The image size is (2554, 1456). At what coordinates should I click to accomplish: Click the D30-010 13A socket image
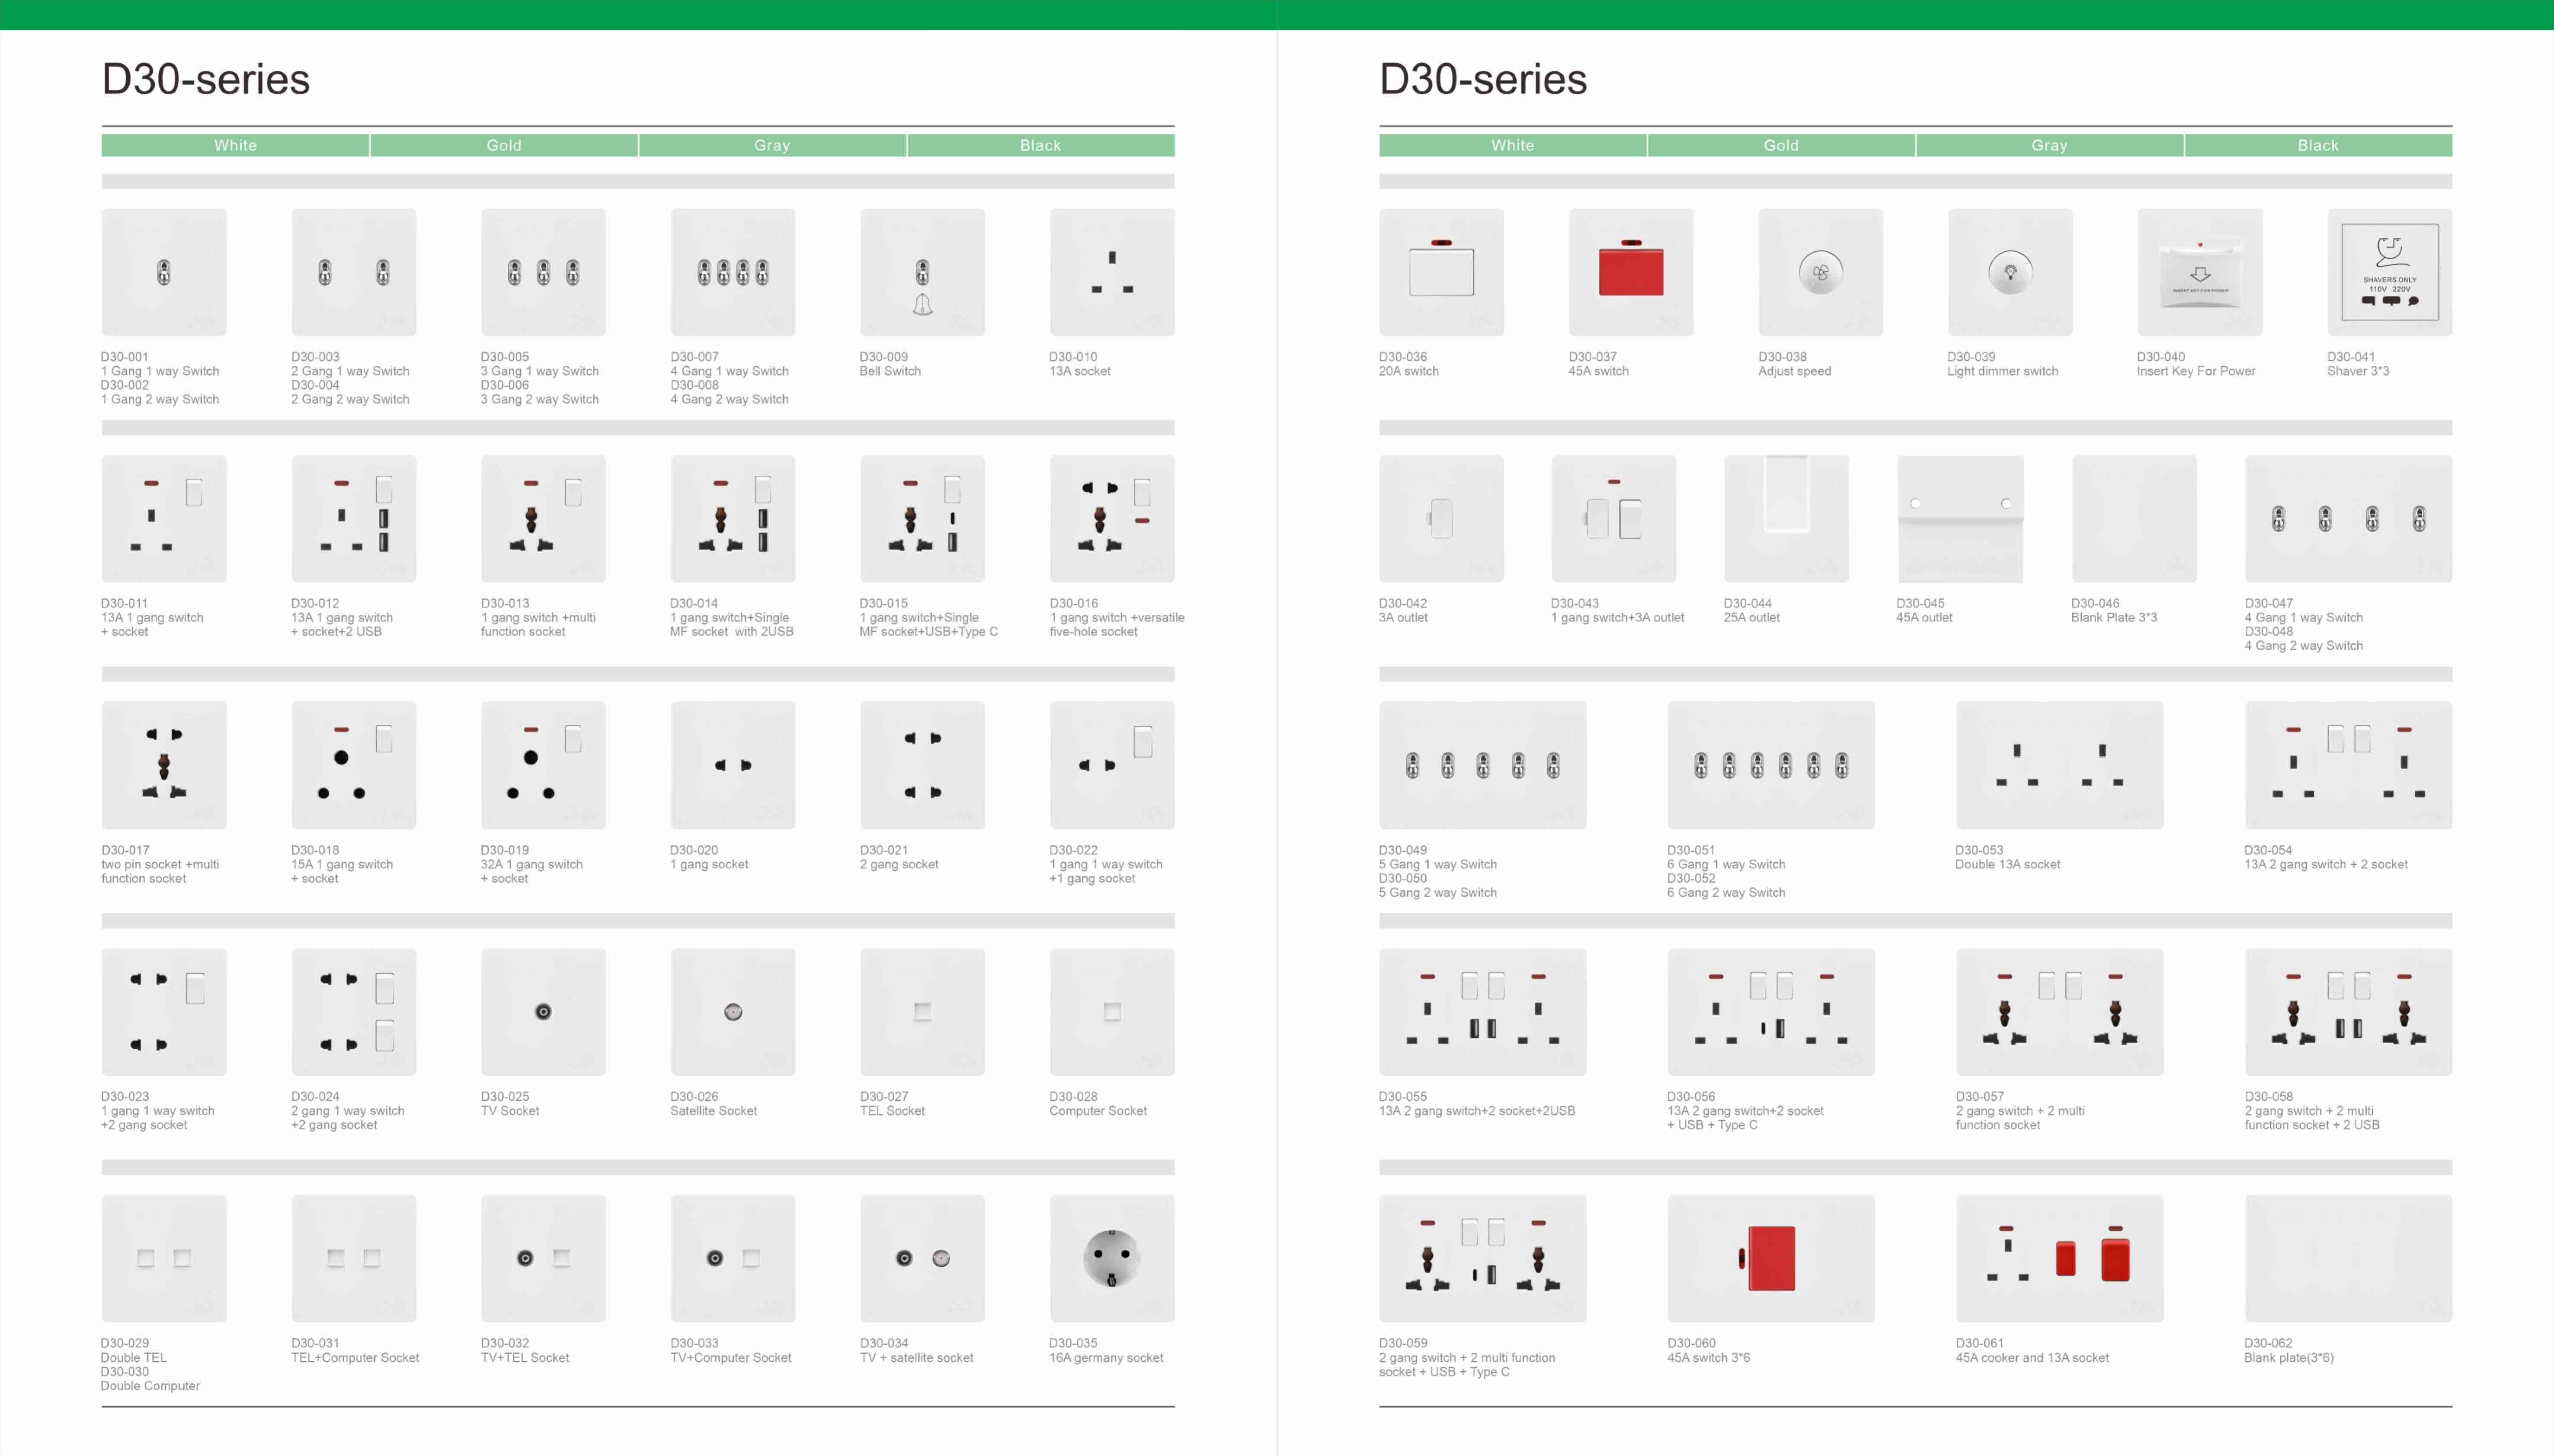click(x=1112, y=272)
